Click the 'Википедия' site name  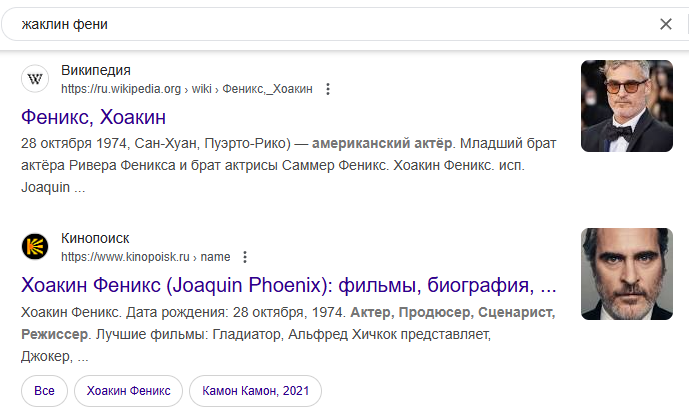[96, 70]
